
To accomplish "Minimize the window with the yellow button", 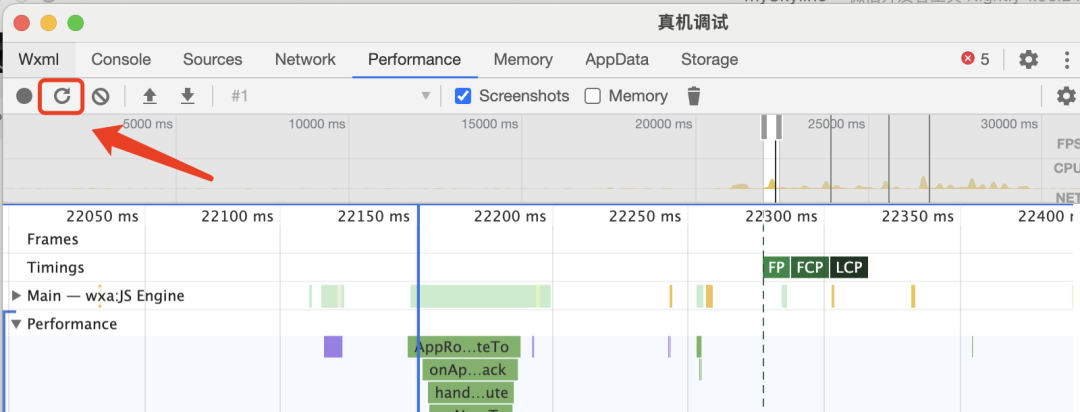I will tap(48, 23).
